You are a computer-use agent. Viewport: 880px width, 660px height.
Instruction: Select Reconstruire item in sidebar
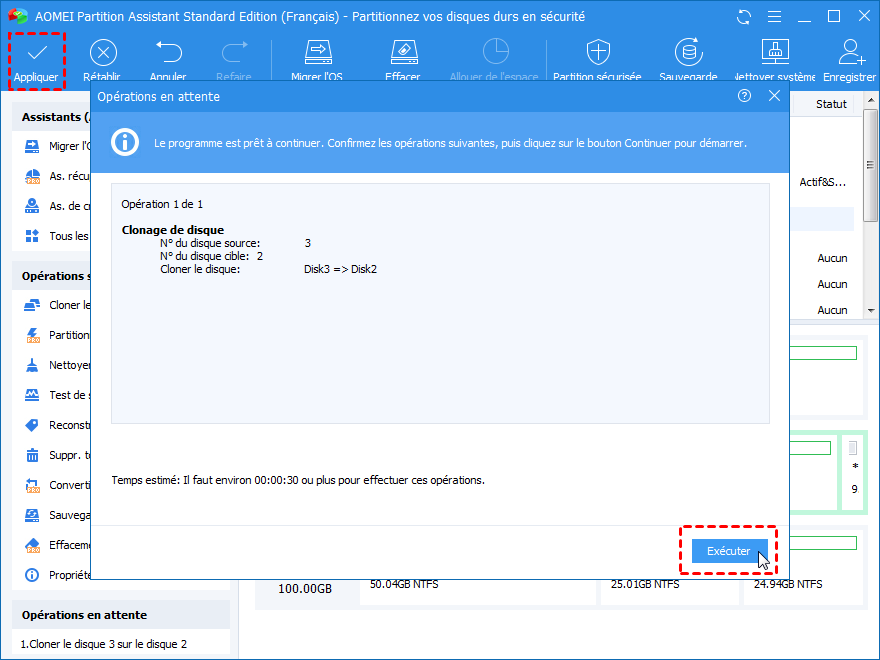(x=57, y=425)
